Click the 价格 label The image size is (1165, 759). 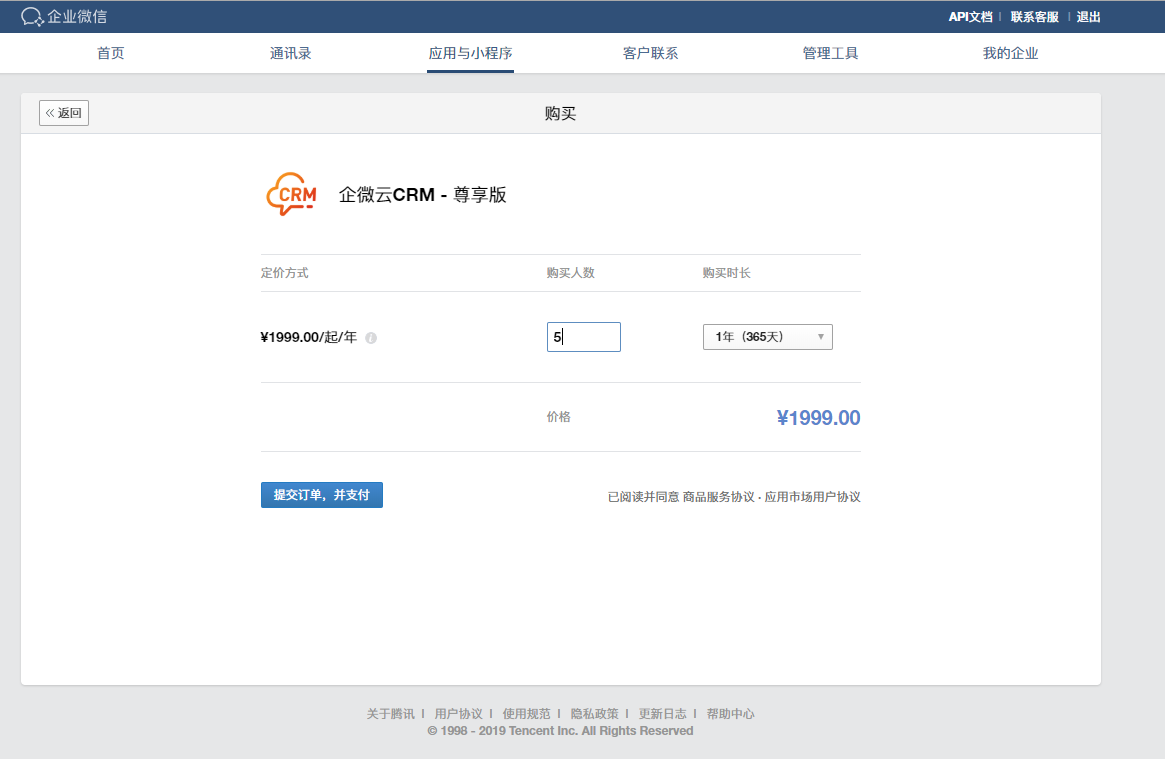click(x=559, y=417)
